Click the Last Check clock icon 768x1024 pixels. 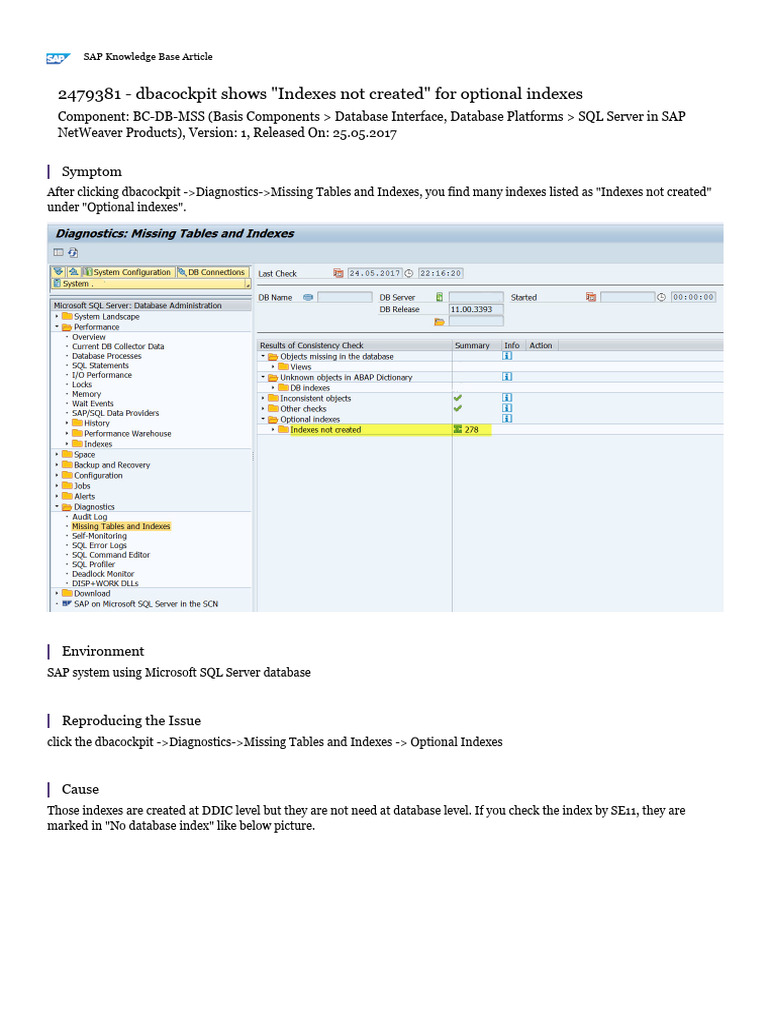(x=409, y=273)
